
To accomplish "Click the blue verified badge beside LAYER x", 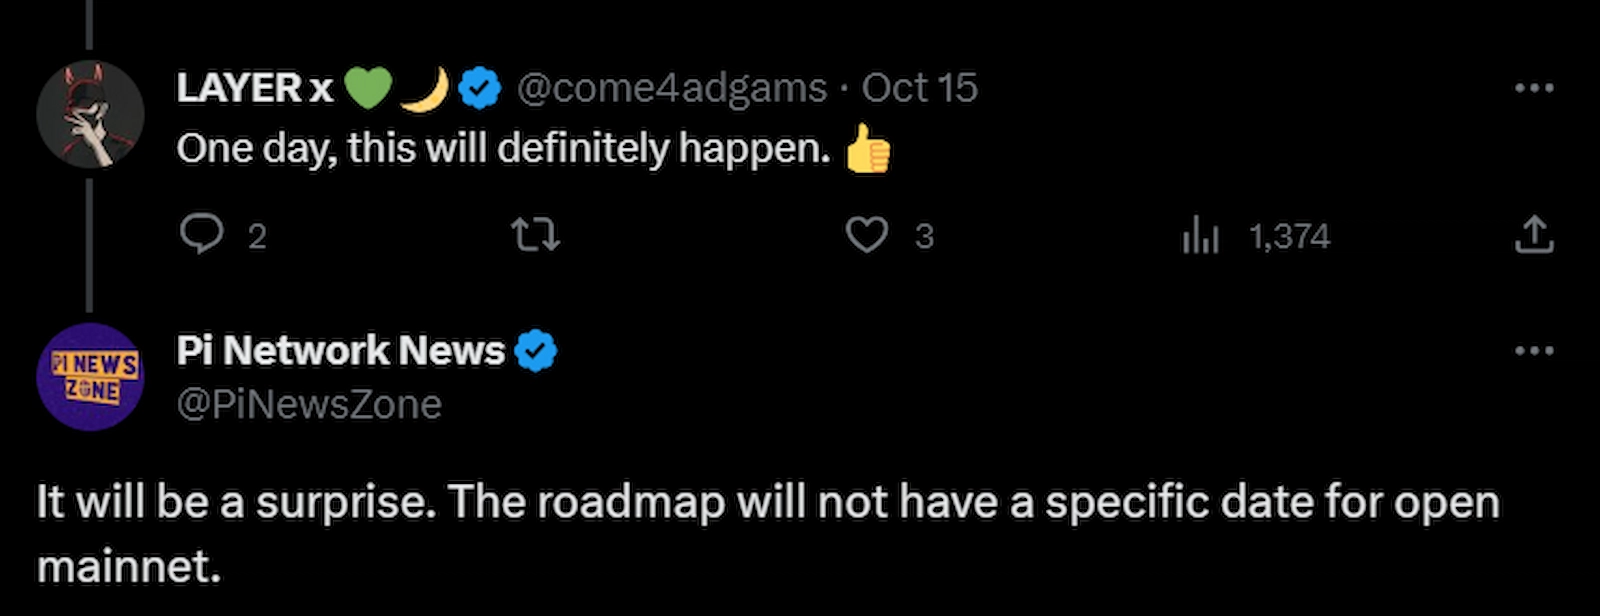I will coord(480,89).
